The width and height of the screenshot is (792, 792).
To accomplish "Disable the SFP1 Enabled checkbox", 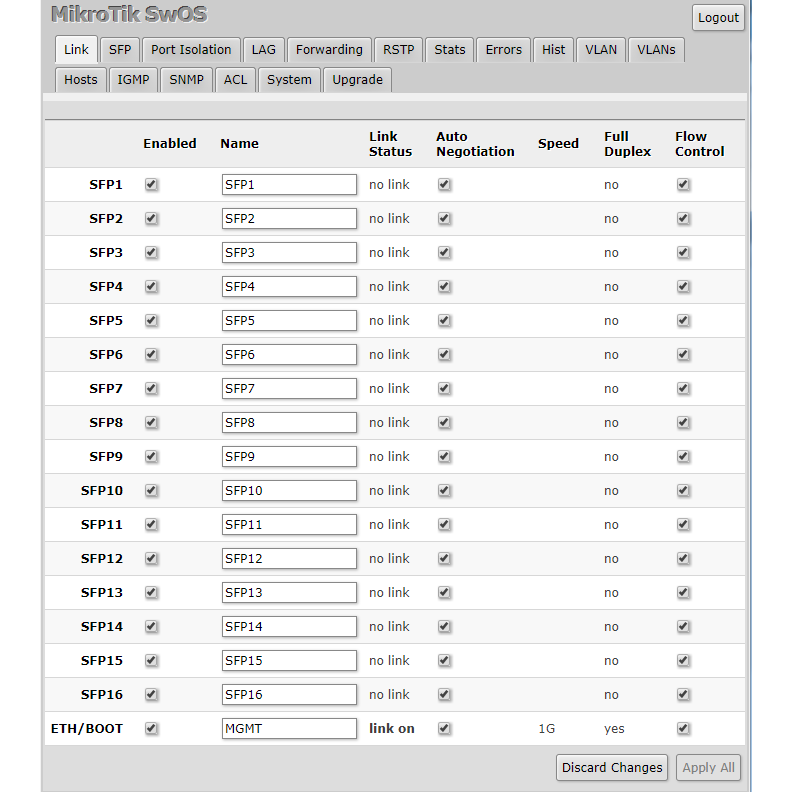I will pos(151,185).
